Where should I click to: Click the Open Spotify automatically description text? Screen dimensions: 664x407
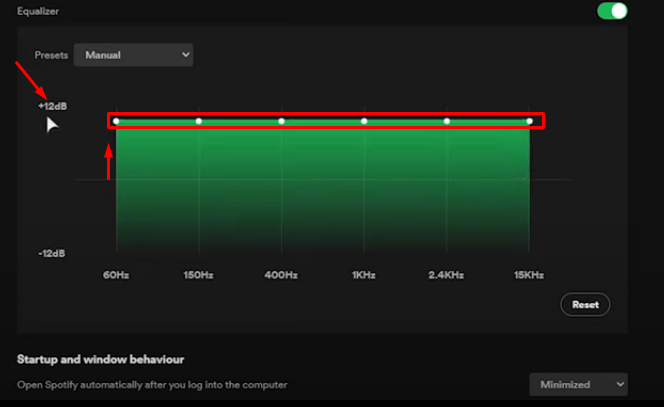pos(152,385)
